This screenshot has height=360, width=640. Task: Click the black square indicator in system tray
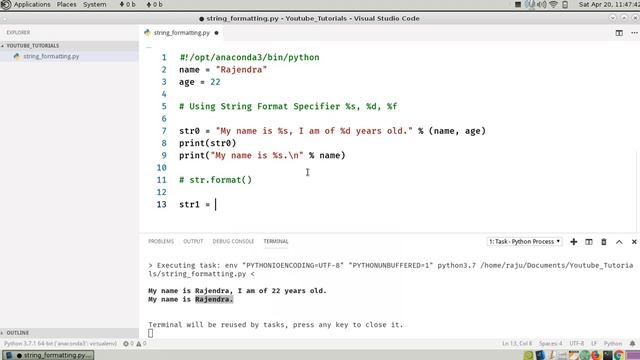518,4
